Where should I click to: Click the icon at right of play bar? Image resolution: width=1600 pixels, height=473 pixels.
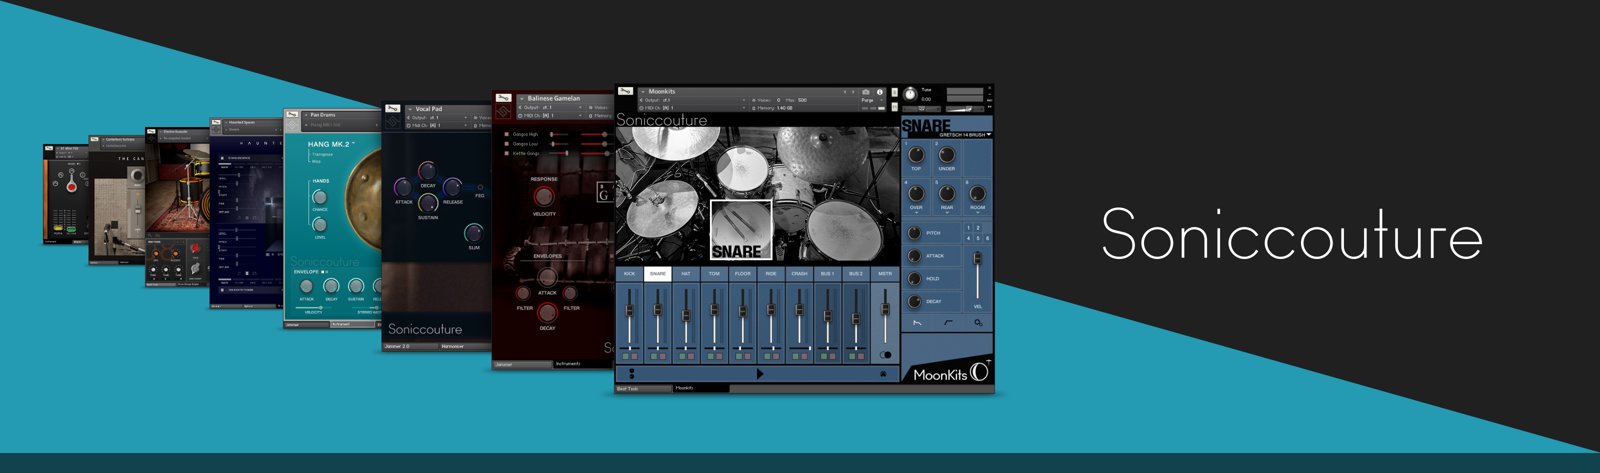click(x=884, y=374)
